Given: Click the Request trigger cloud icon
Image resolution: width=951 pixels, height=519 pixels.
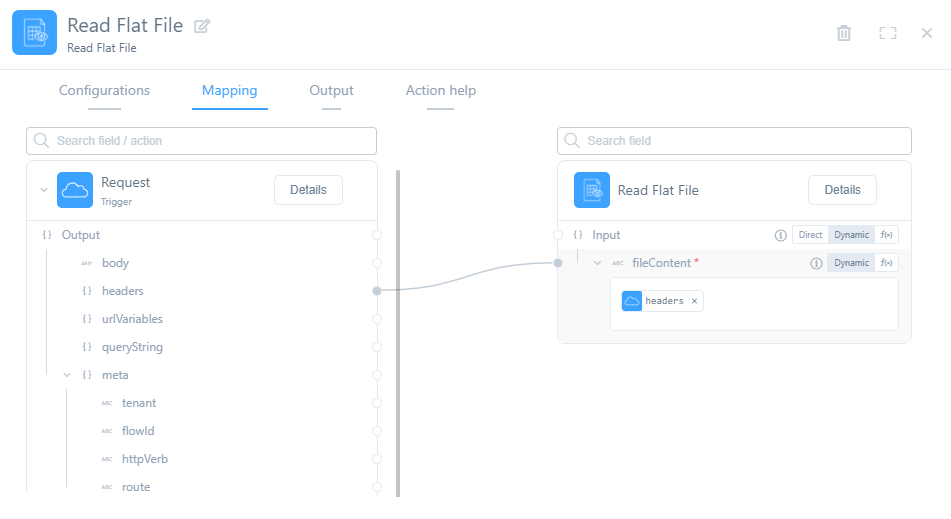Looking at the screenshot, I should point(75,190).
